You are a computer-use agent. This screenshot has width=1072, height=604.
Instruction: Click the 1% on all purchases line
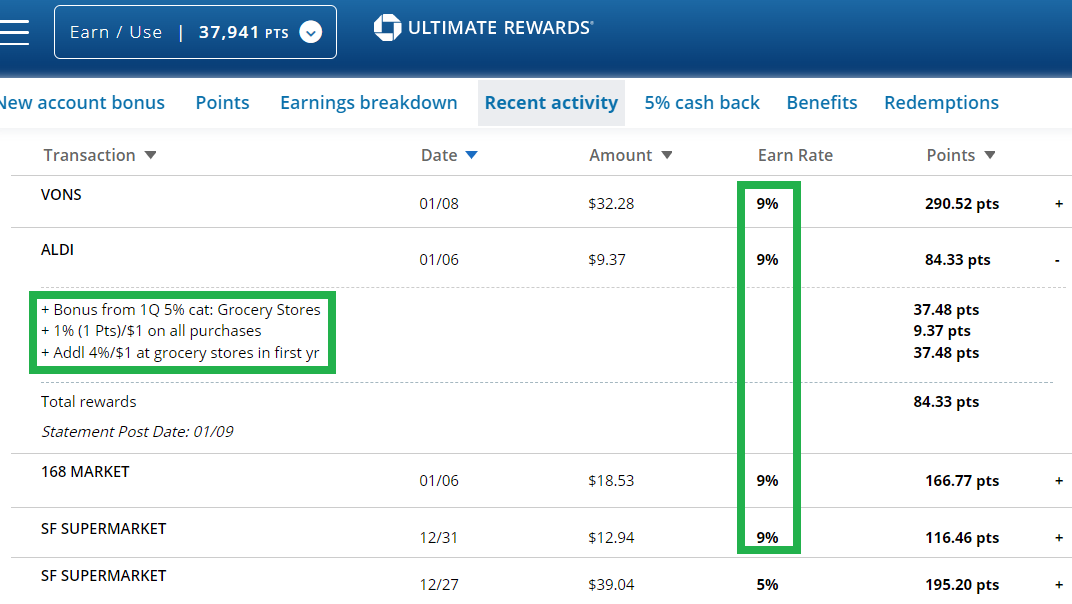tap(151, 331)
